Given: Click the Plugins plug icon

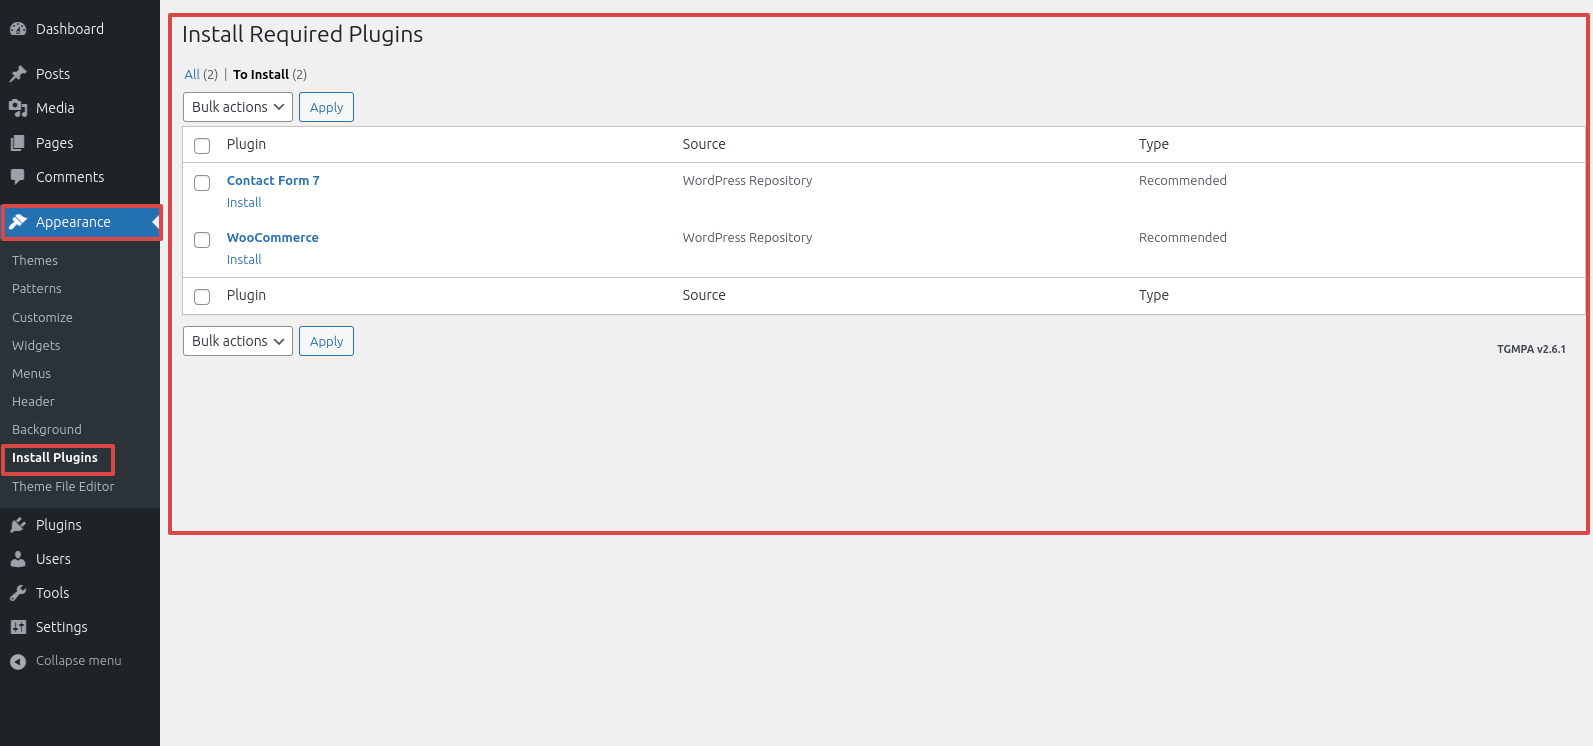Looking at the screenshot, I should 18,525.
